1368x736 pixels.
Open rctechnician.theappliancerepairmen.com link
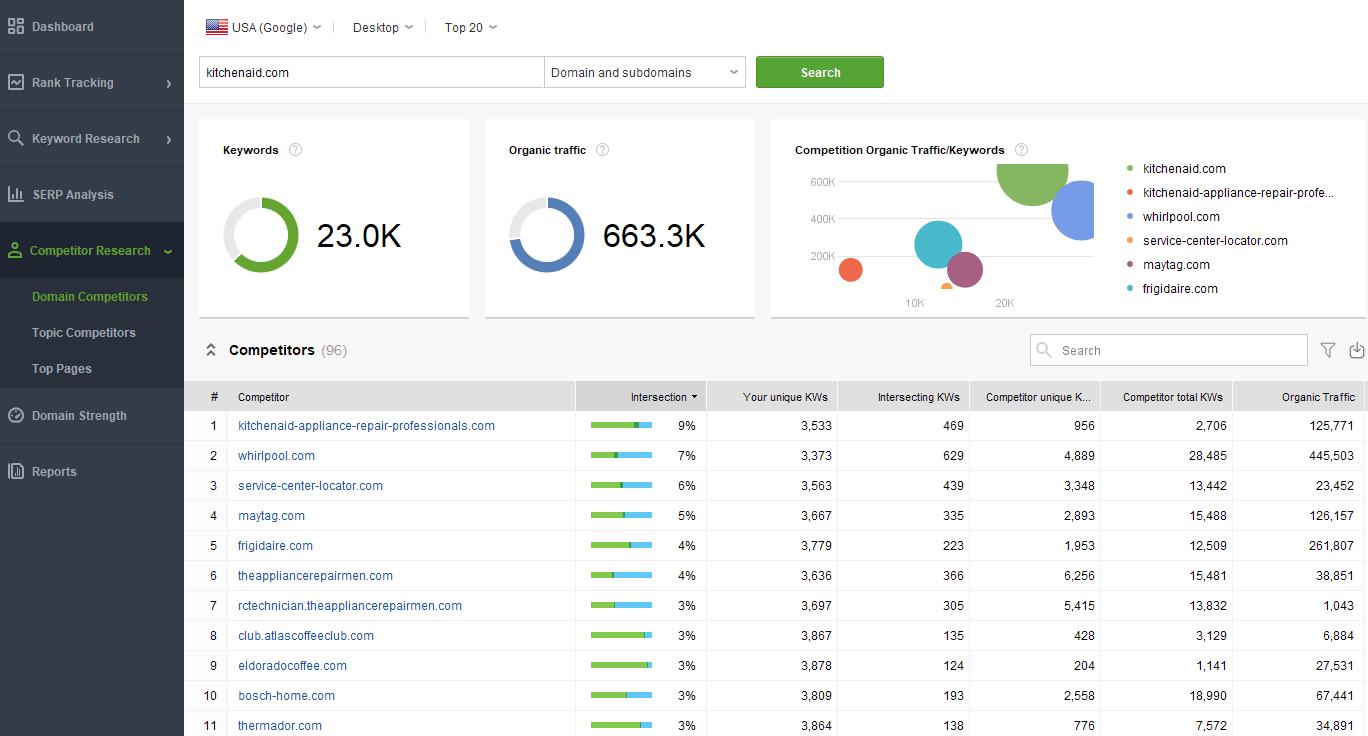point(350,606)
